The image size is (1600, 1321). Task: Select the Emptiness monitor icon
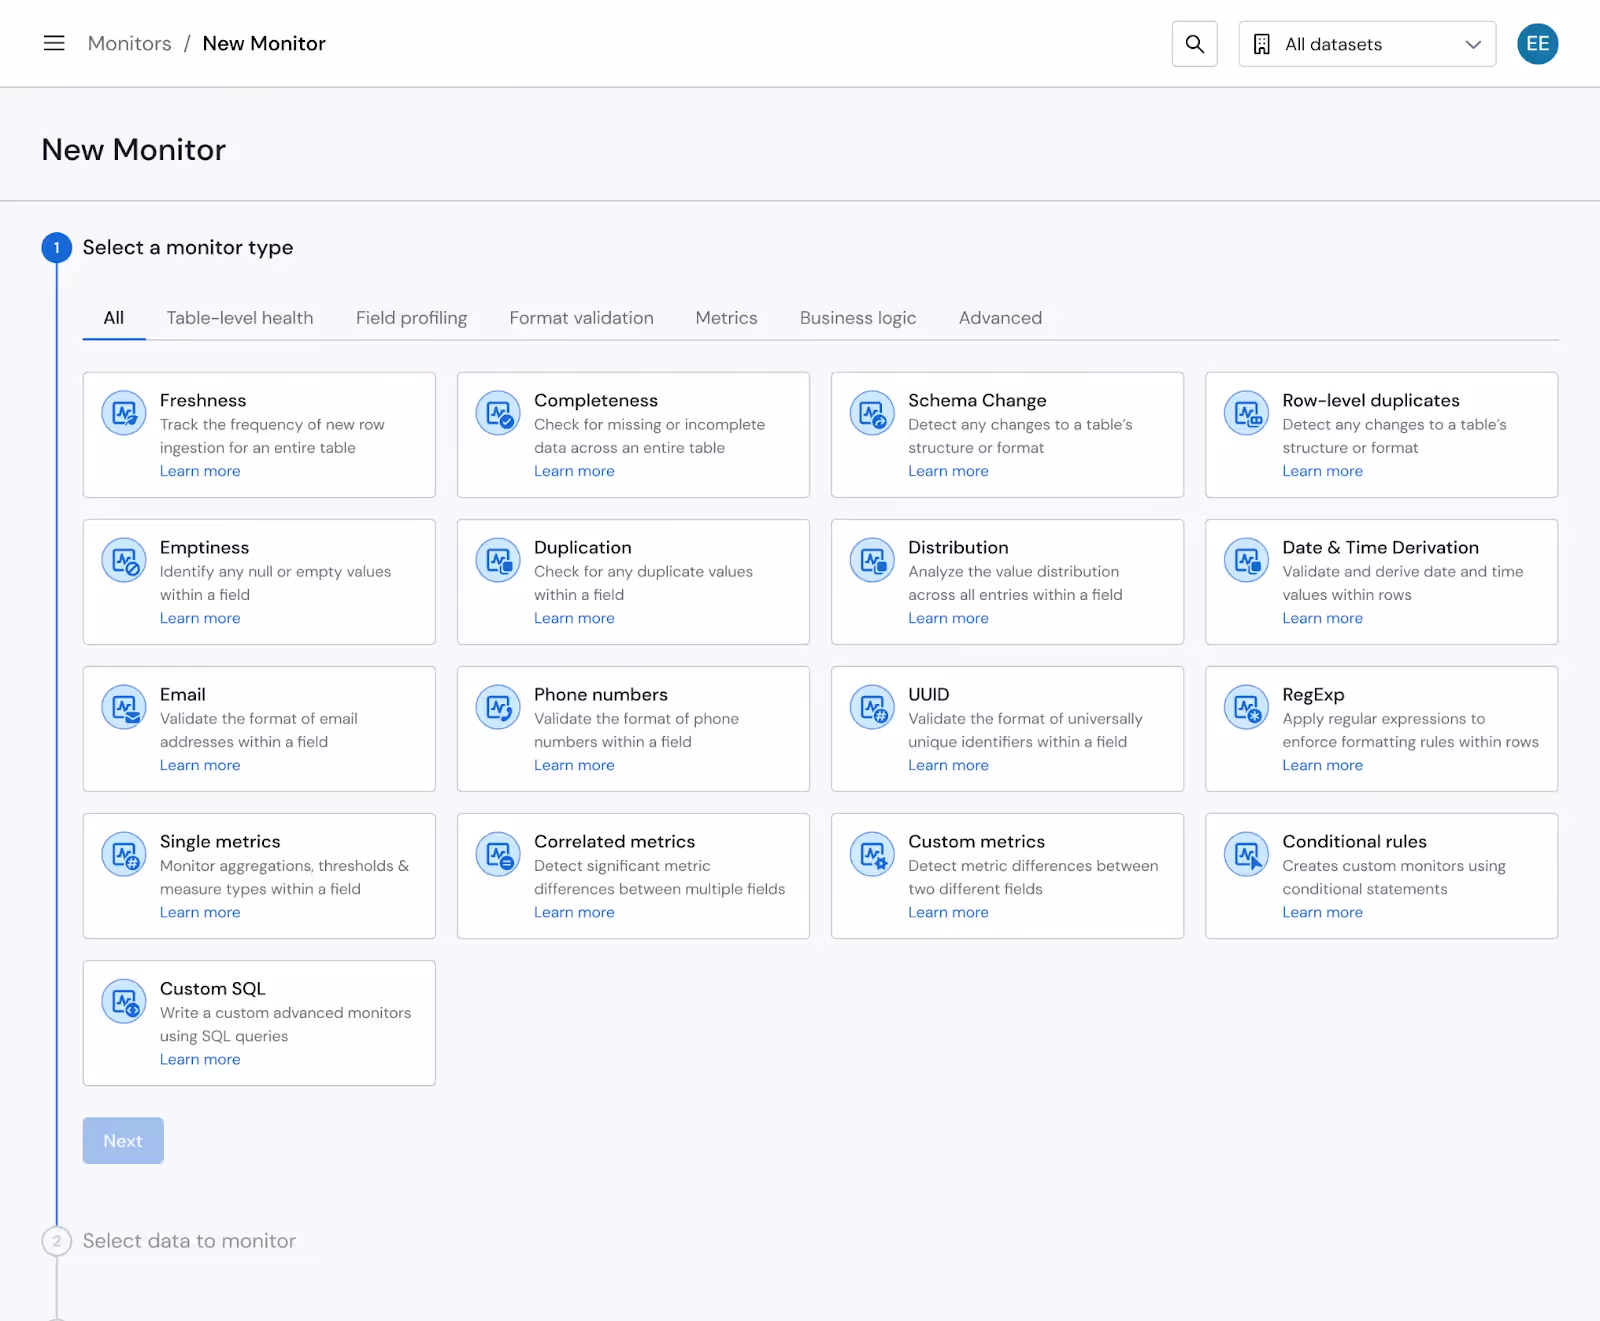(124, 560)
